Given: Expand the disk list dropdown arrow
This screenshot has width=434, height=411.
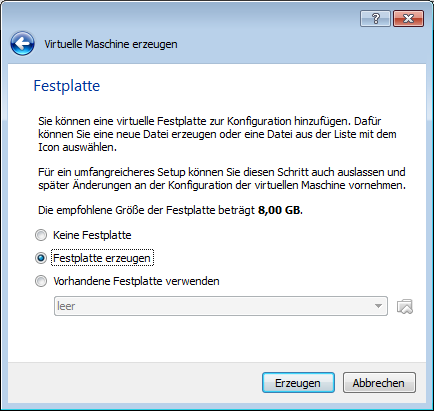Looking at the screenshot, I should 378,306.
